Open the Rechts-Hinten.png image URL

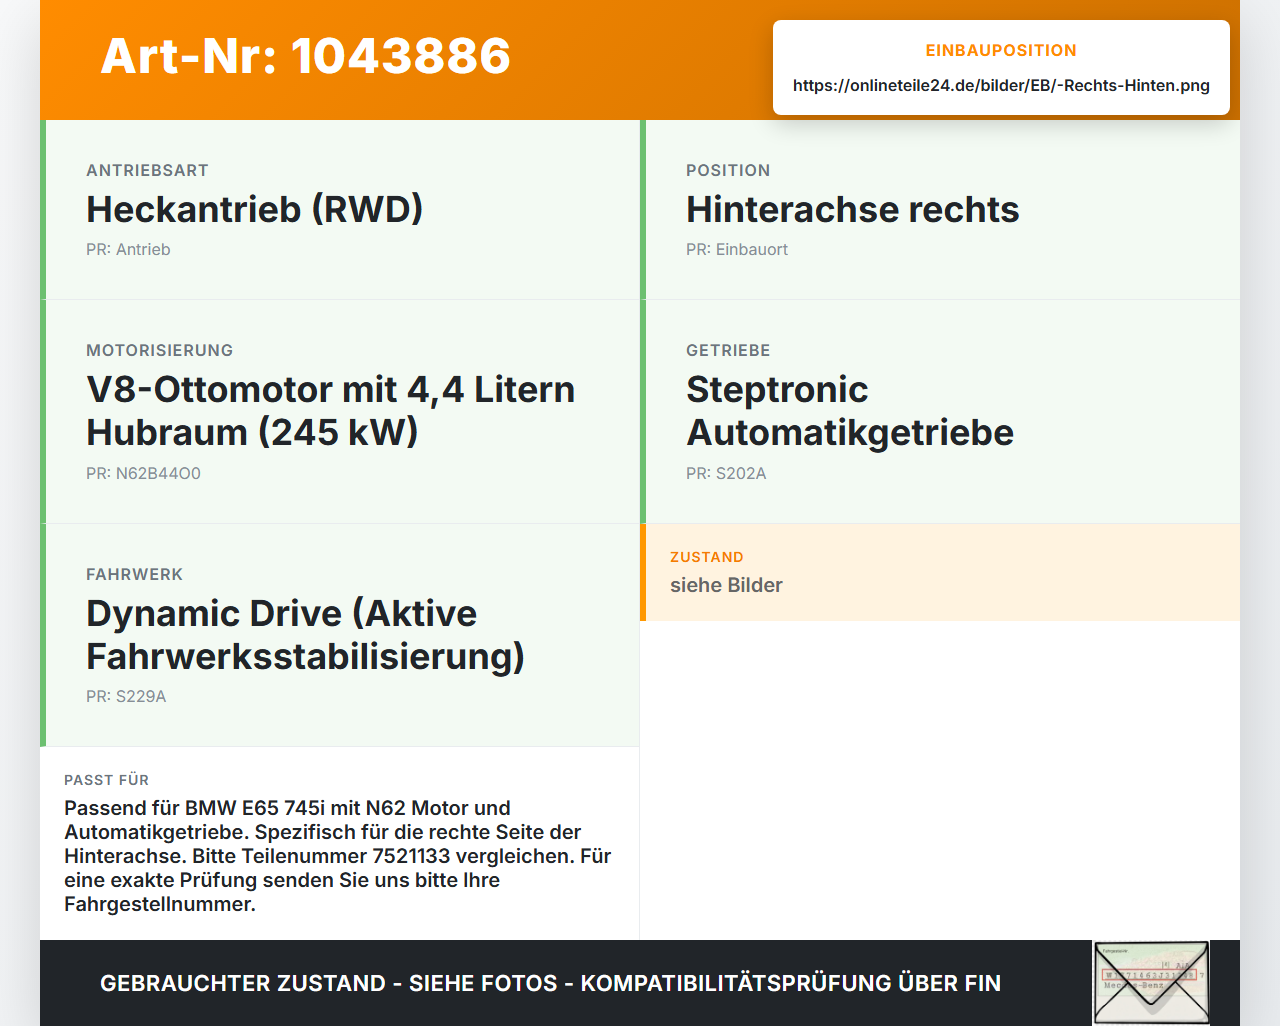pyautogui.click(x=1001, y=85)
